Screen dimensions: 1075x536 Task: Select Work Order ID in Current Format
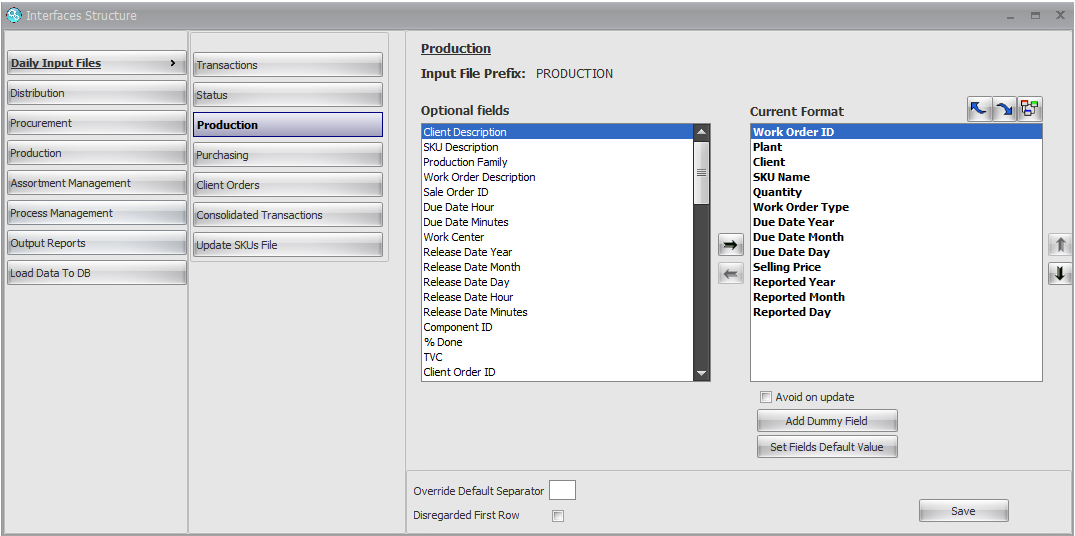[x=896, y=132]
